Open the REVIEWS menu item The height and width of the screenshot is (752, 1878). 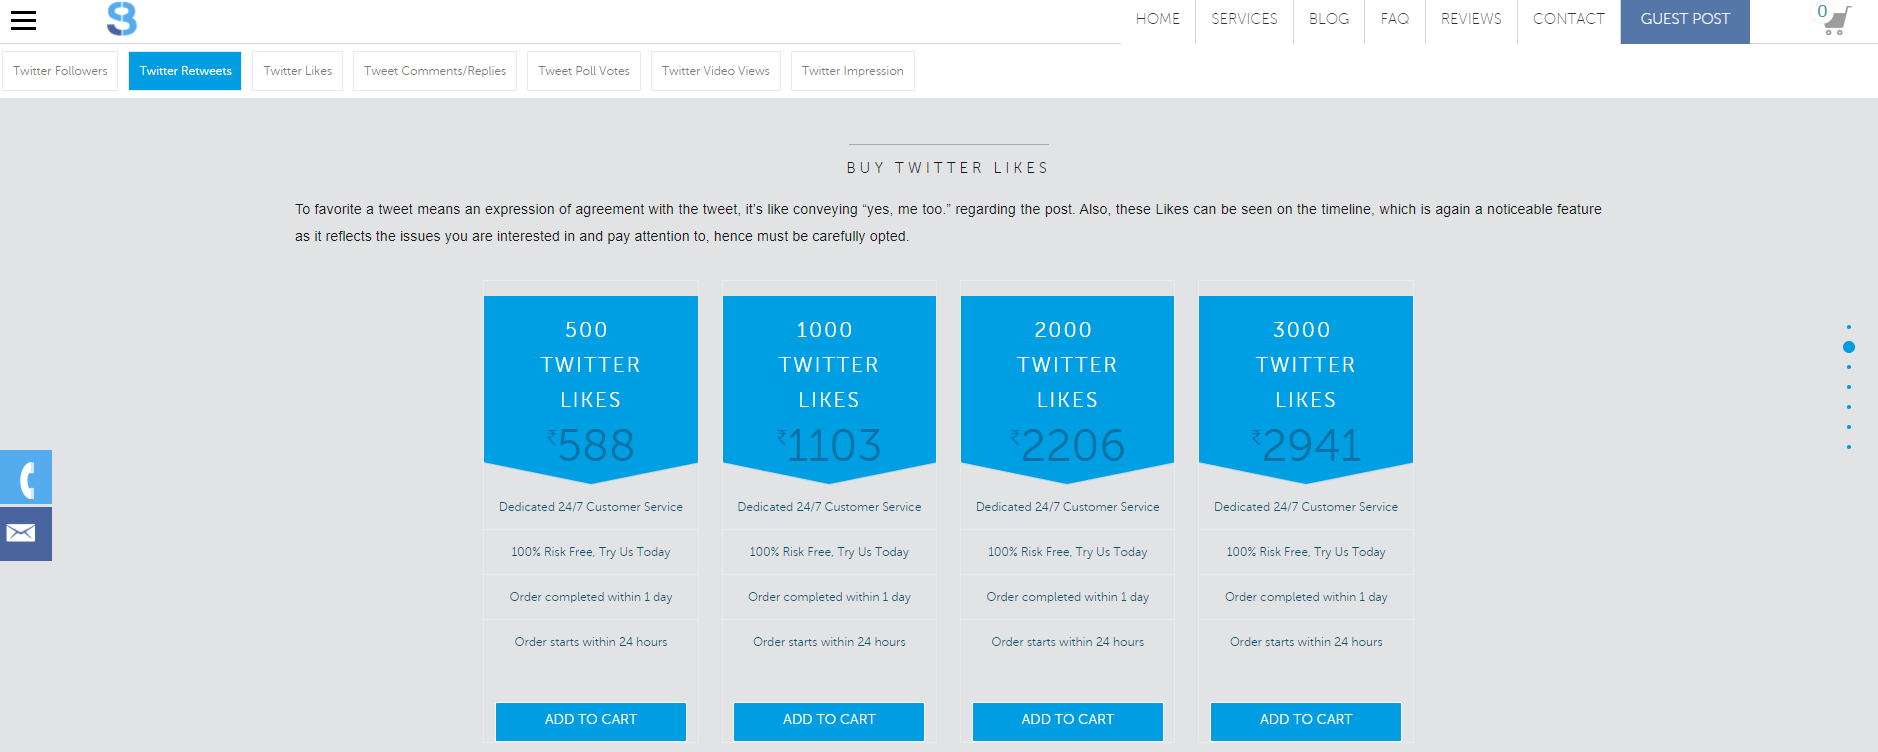pos(1471,19)
